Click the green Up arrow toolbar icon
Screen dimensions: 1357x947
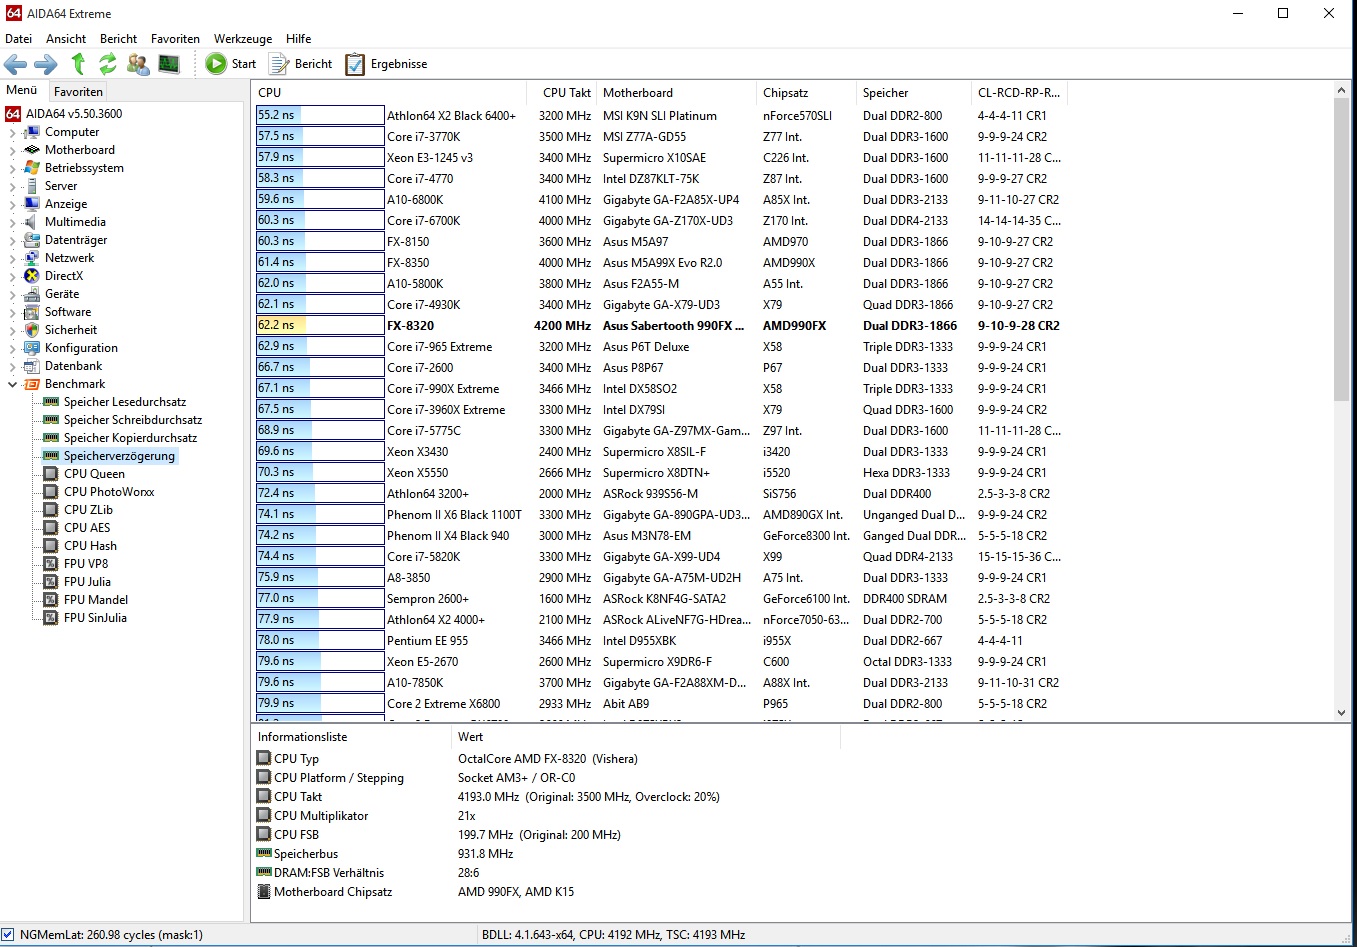[x=78, y=64]
